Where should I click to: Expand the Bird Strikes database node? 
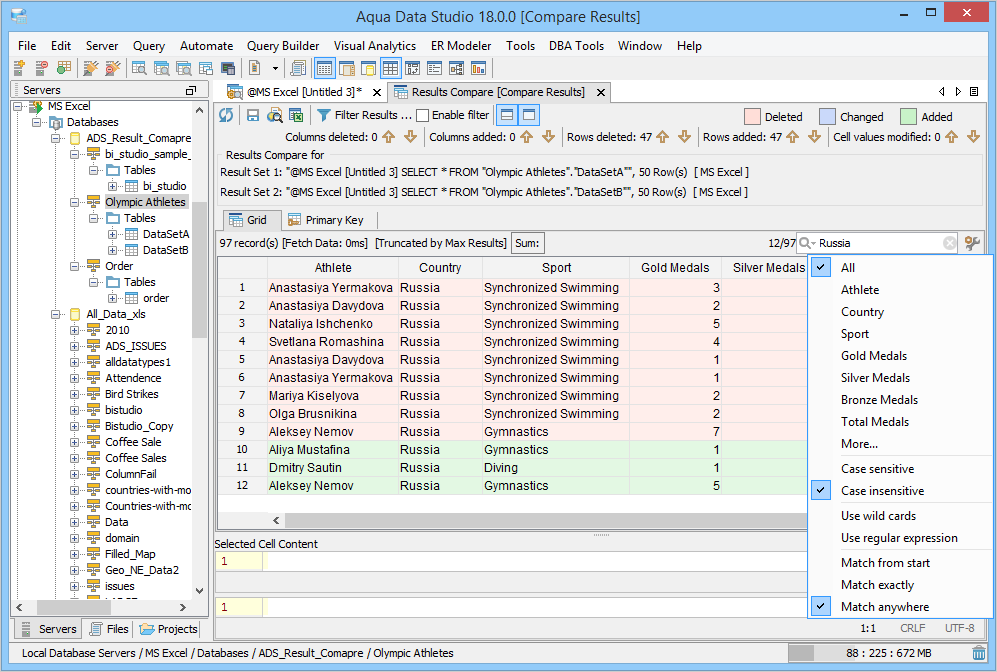75,394
